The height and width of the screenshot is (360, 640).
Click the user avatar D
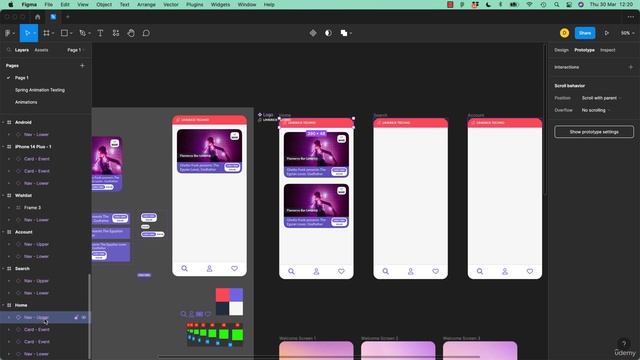(x=564, y=33)
